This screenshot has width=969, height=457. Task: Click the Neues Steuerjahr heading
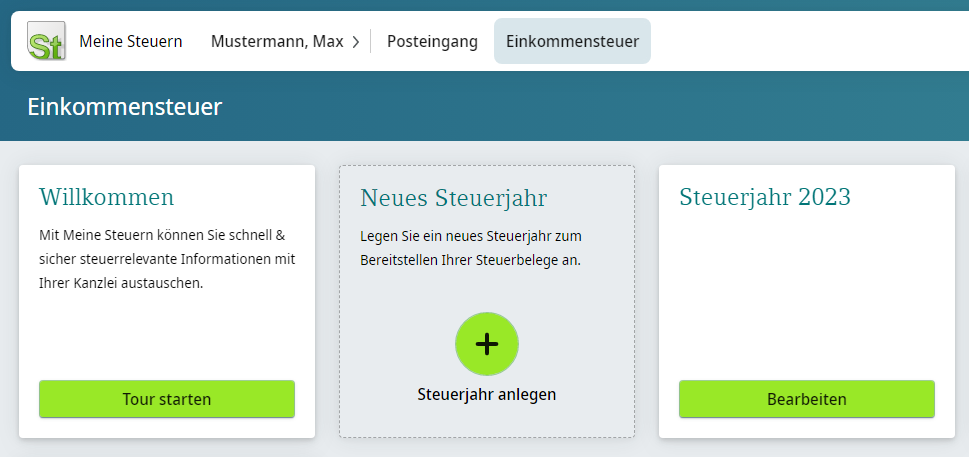click(453, 197)
